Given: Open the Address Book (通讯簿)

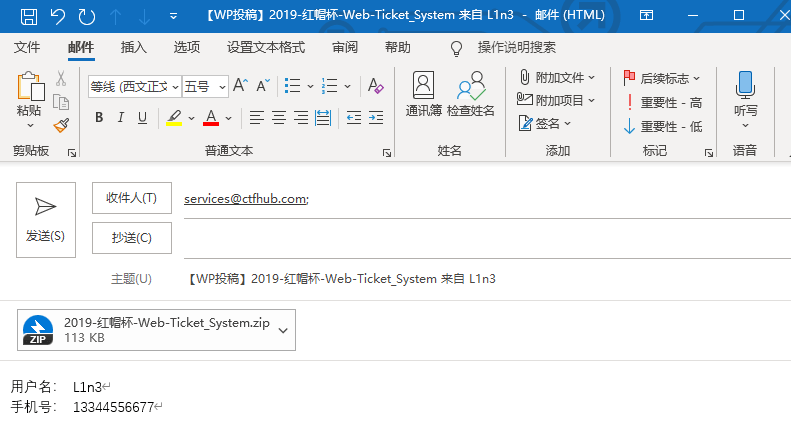Looking at the screenshot, I should [424, 95].
